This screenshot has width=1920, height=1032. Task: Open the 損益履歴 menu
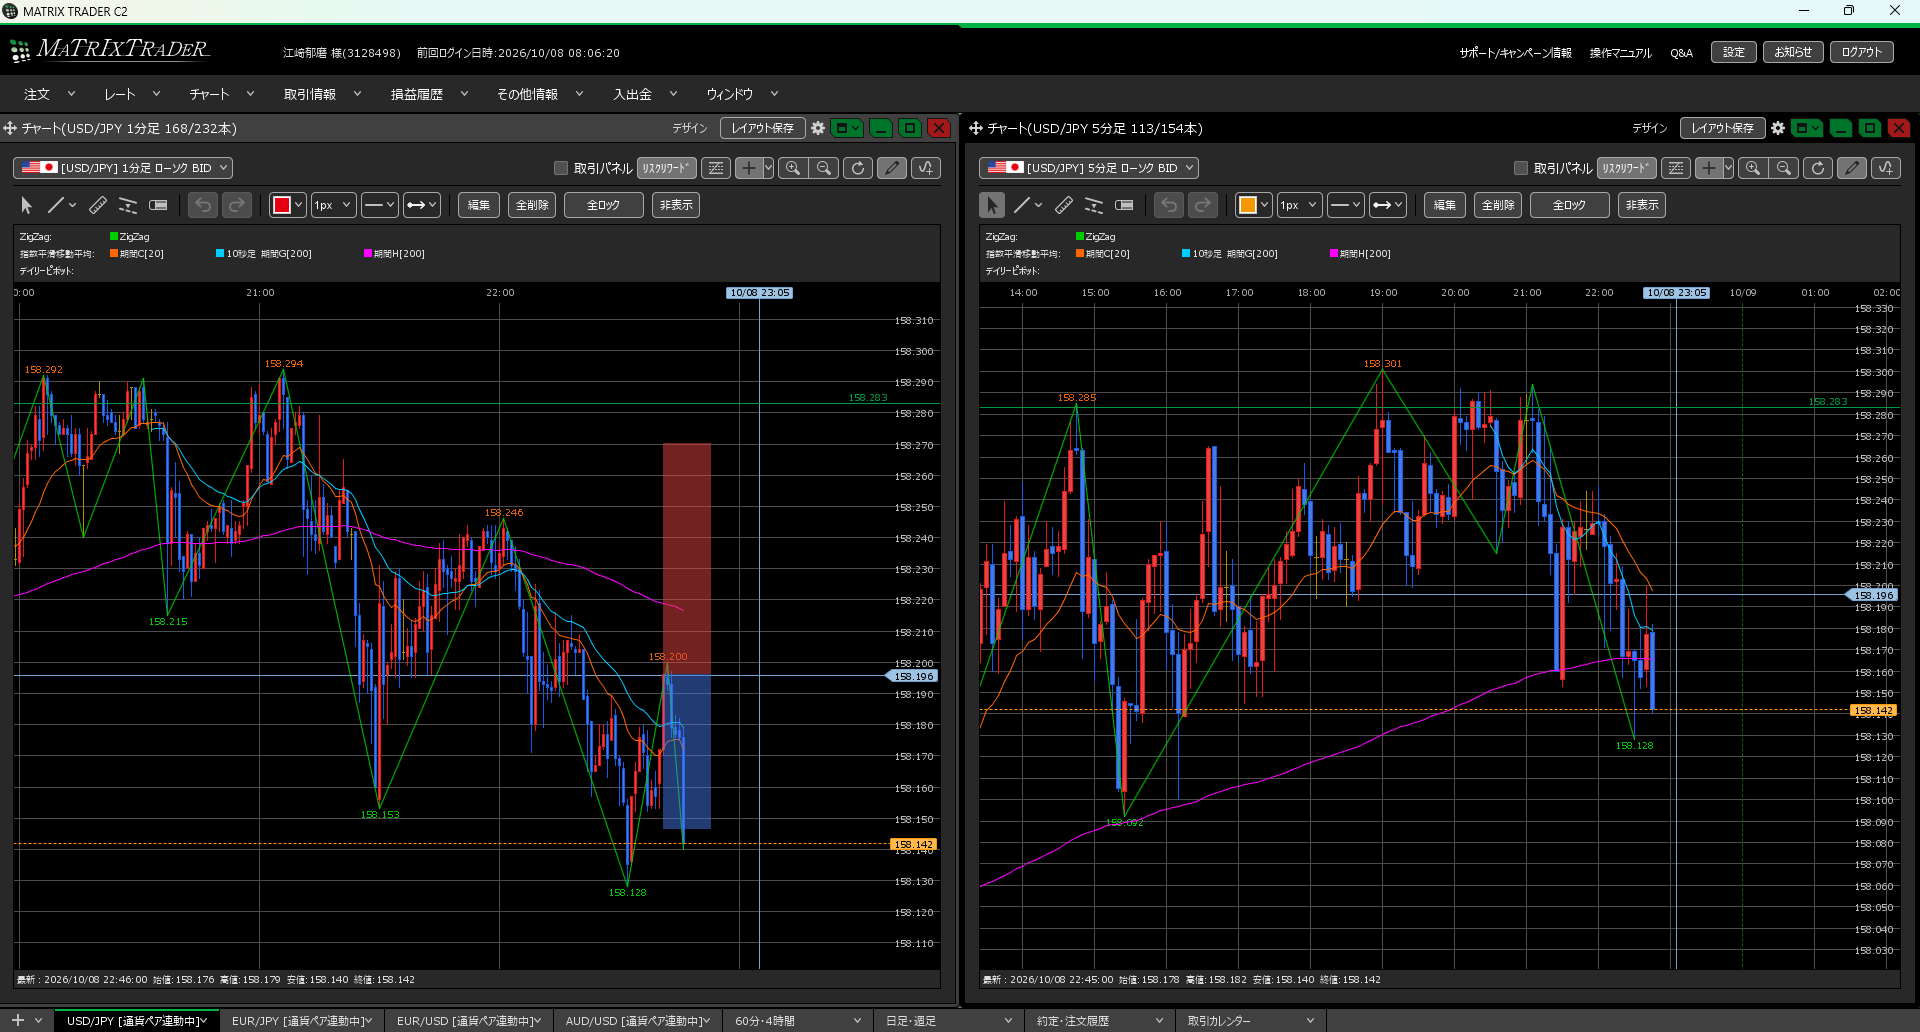[x=429, y=94]
